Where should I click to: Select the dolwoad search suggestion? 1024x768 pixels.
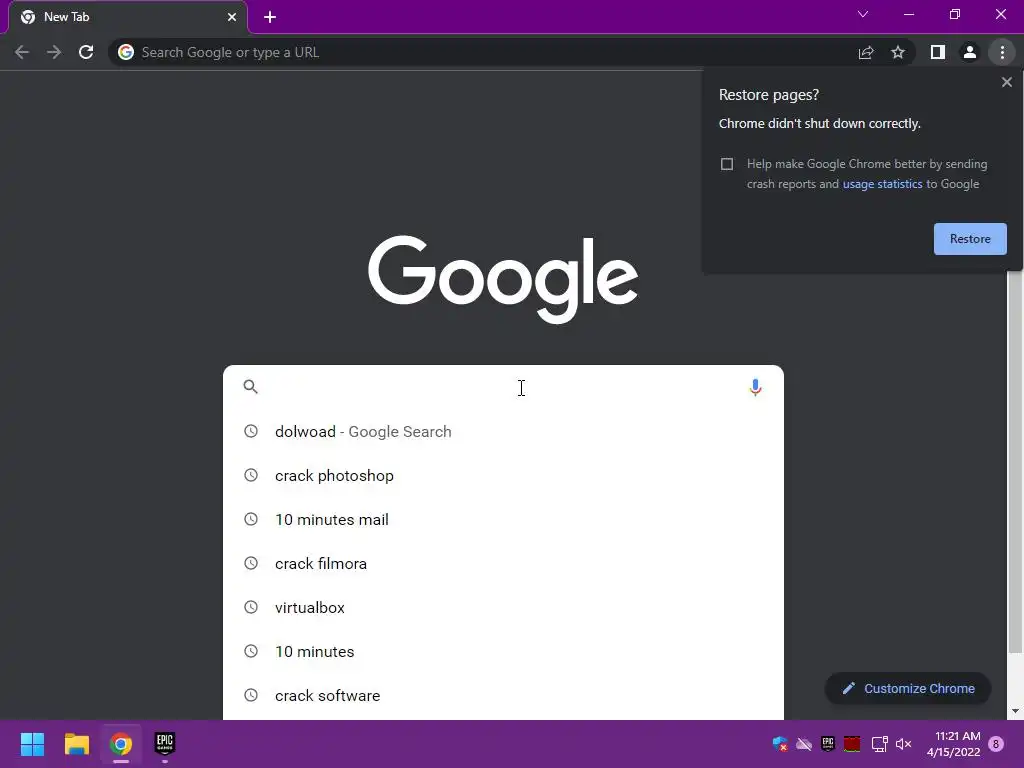tap(503, 432)
